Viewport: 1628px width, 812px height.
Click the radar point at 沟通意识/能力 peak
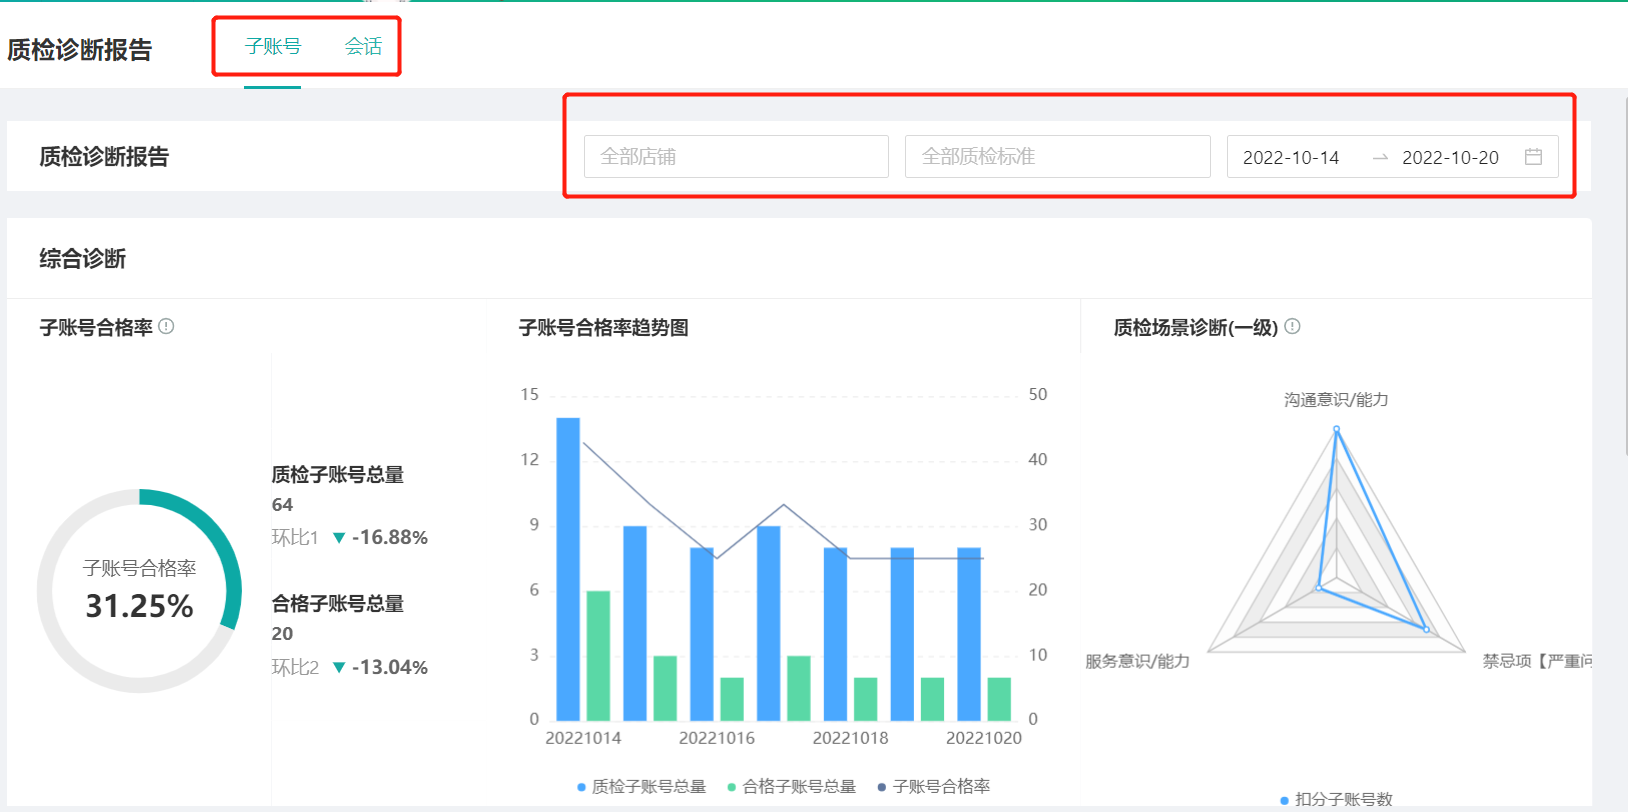click(x=1336, y=430)
